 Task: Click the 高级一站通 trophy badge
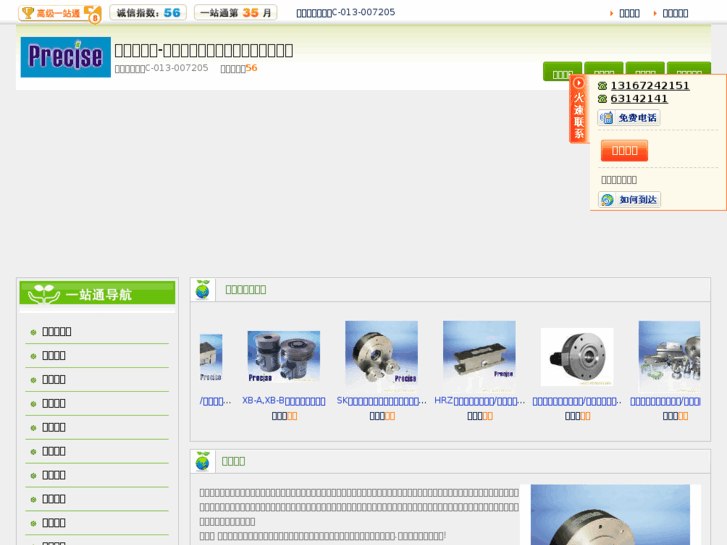coord(59,13)
